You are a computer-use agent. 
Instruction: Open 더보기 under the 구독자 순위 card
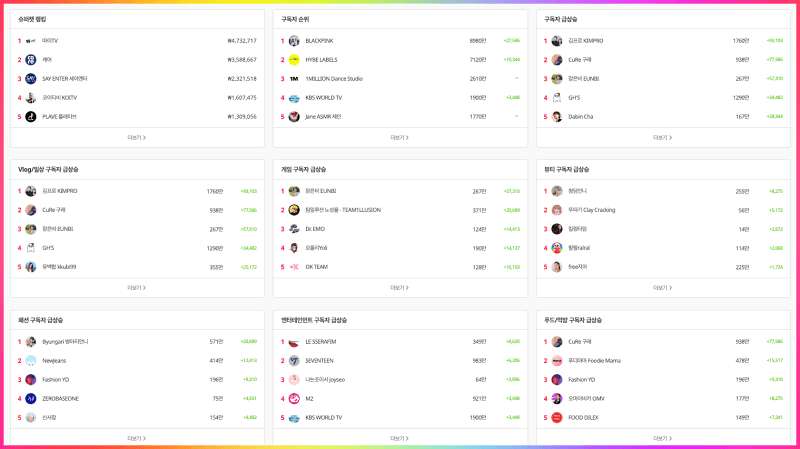pos(399,137)
